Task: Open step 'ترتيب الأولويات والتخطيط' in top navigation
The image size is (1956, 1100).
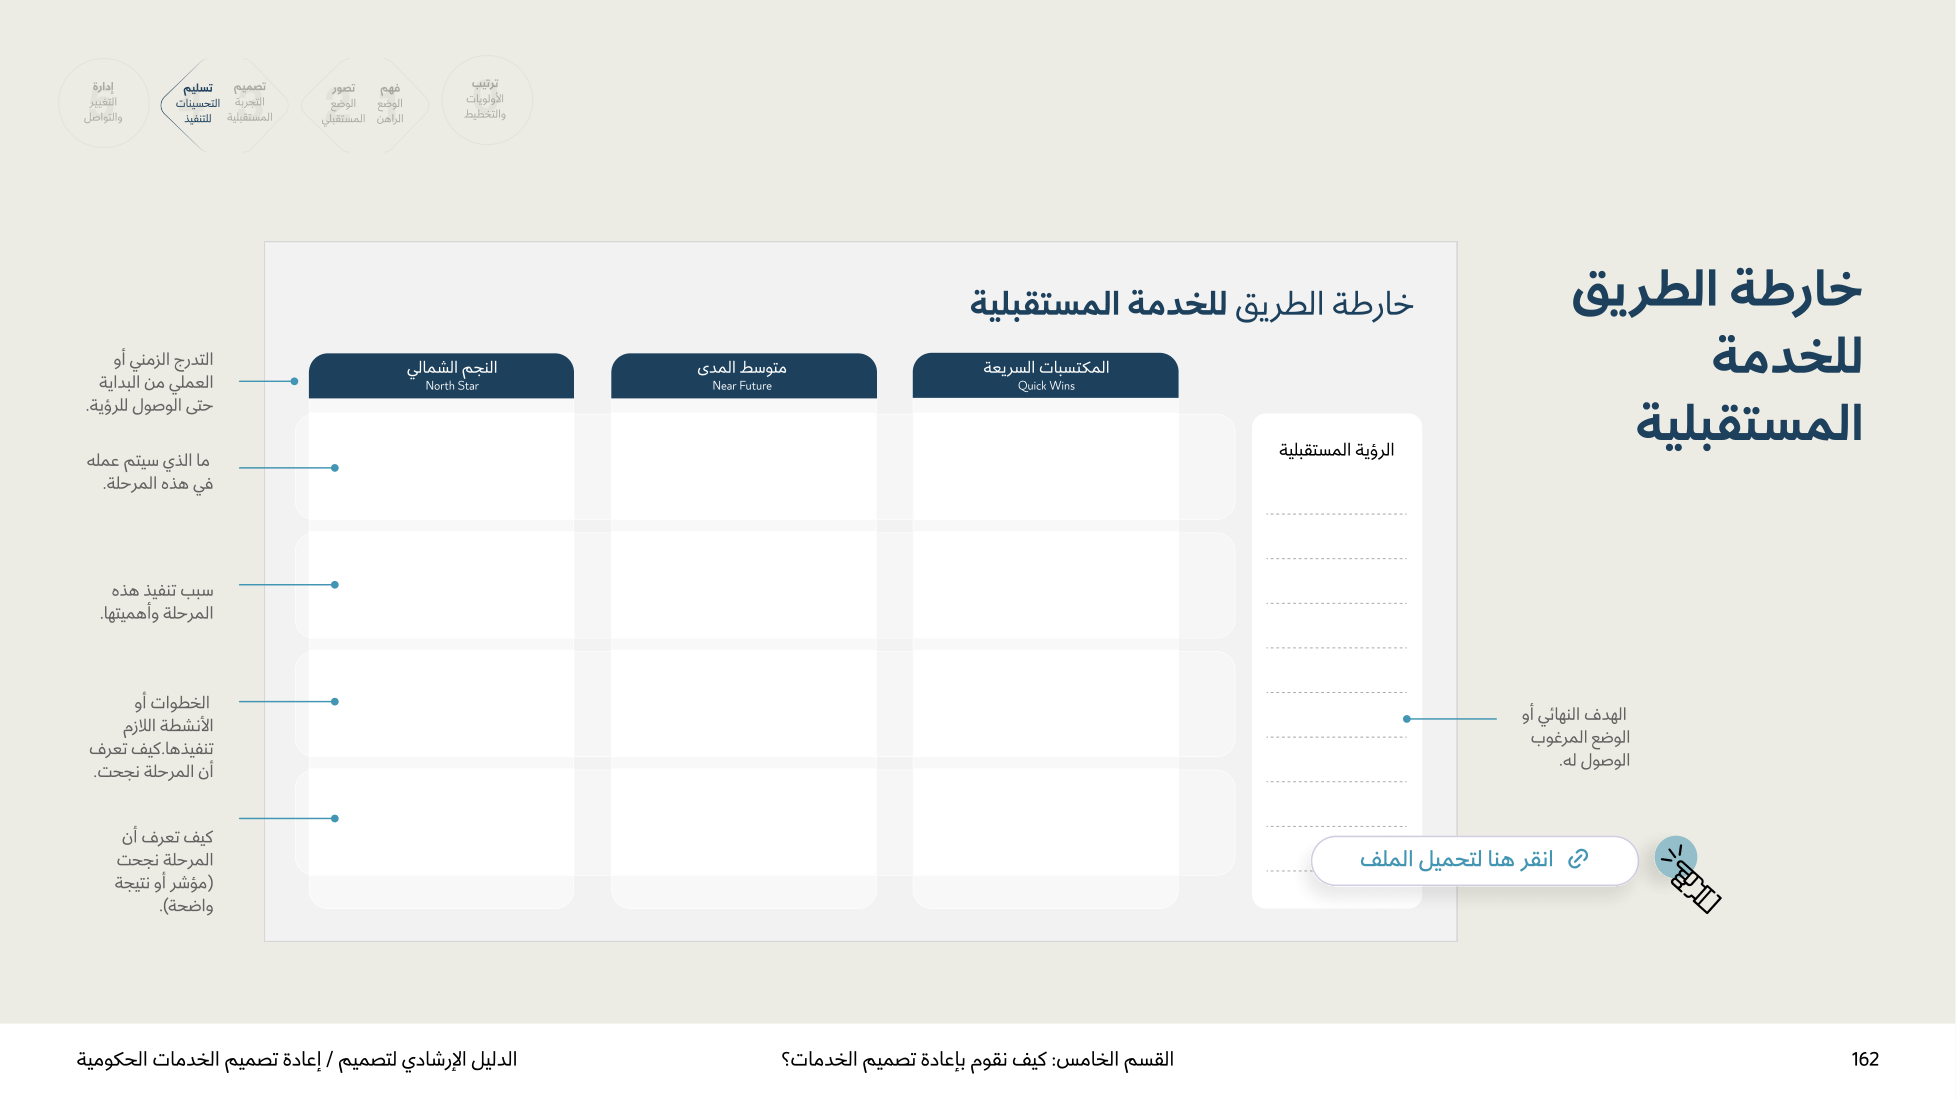Action: click(486, 100)
